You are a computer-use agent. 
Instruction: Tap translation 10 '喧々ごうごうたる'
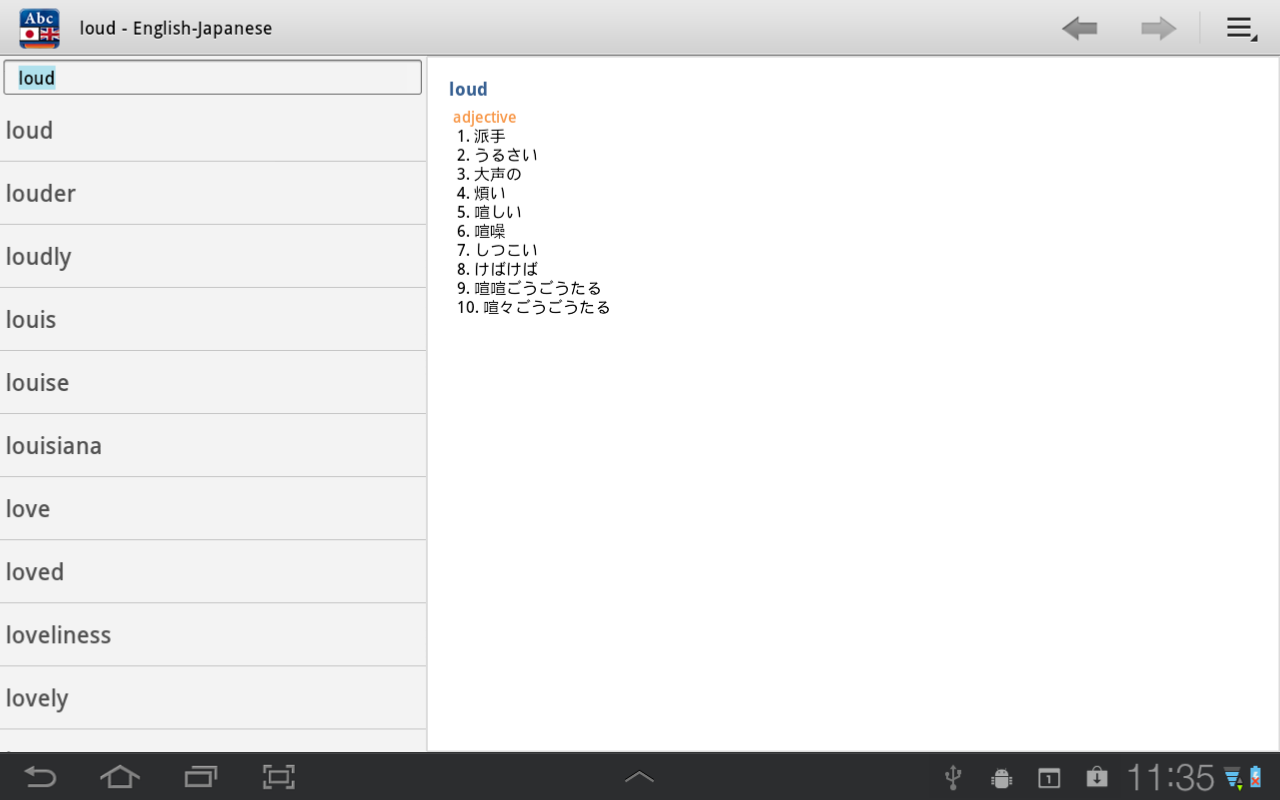(x=547, y=307)
